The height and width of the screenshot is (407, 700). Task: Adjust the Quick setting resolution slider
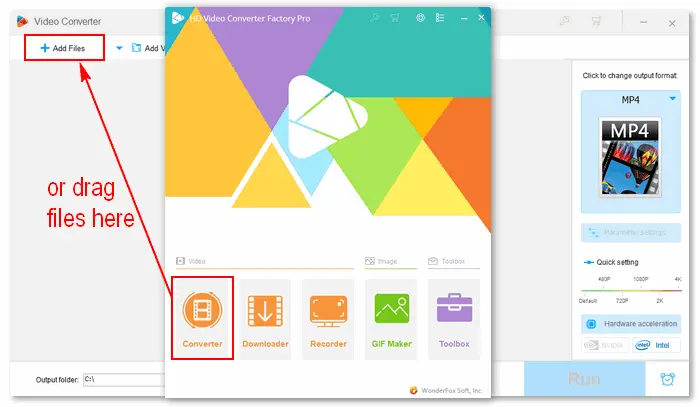coord(631,291)
